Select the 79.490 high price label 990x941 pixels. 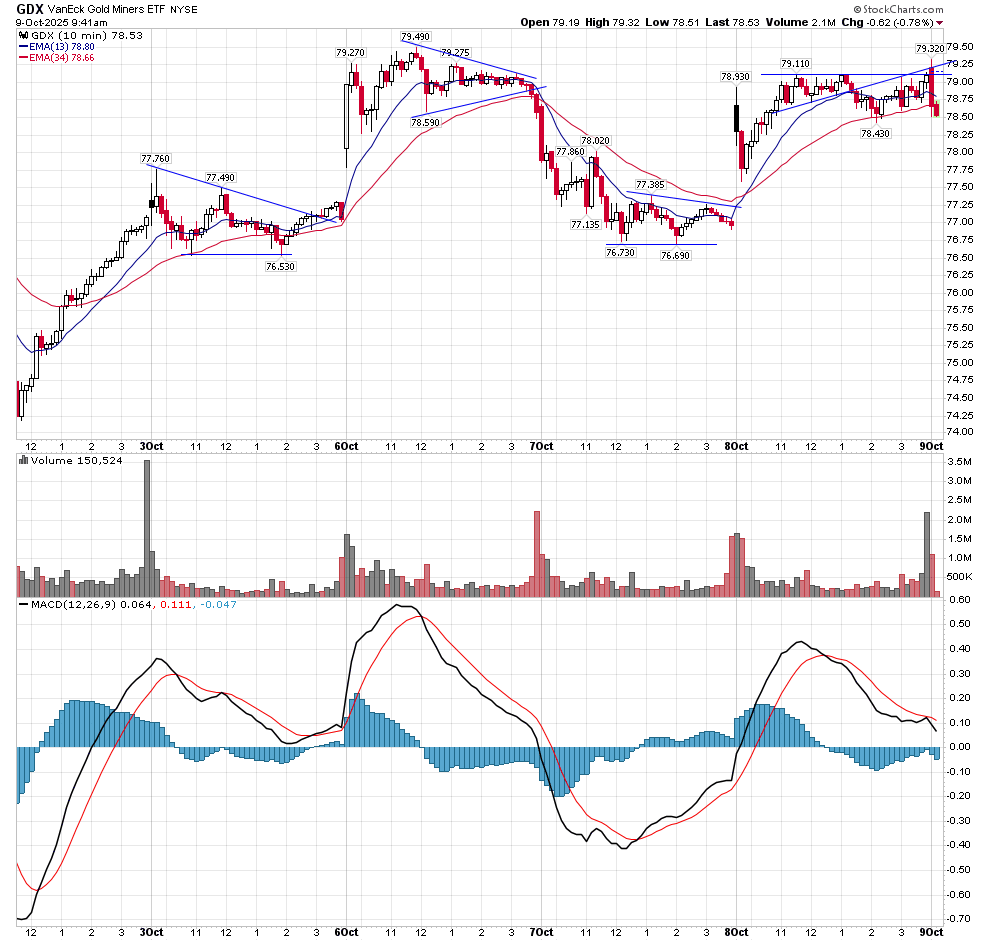[x=416, y=37]
